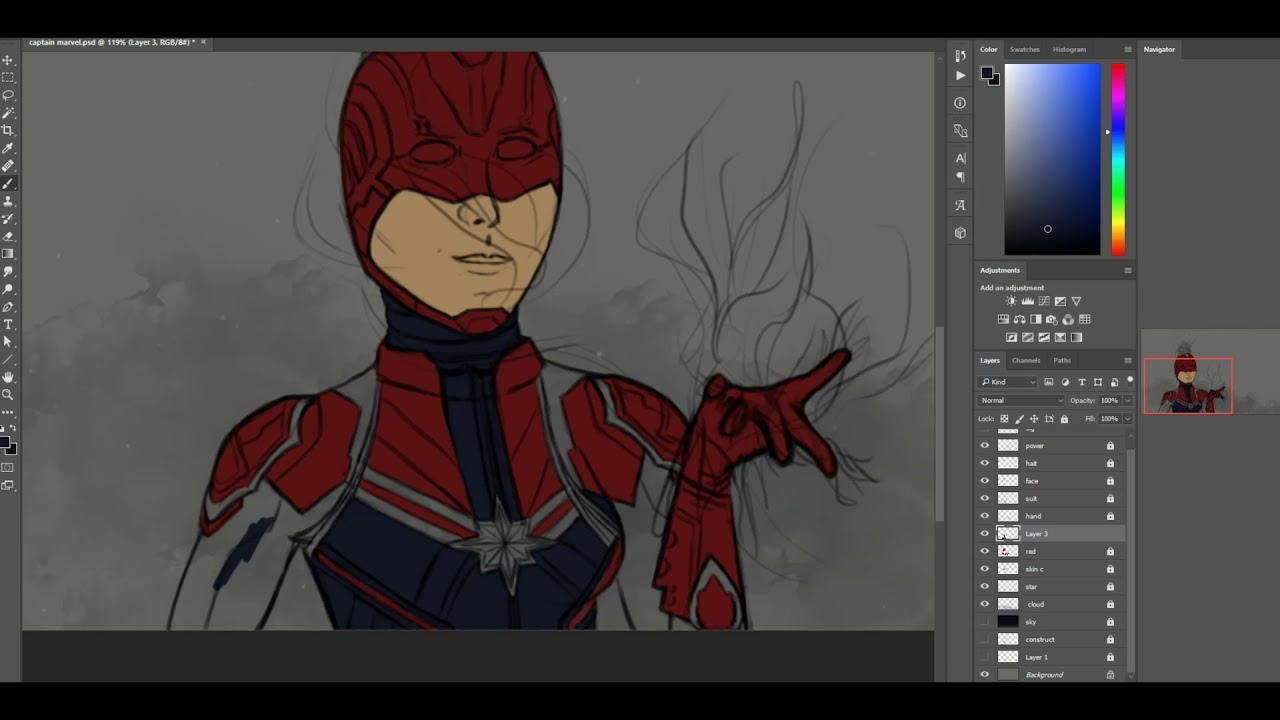Add a Color Balance adjustment
The width and height of the screenshot is (1280, 720).
pyautogui.click(x=1019, y=319)
